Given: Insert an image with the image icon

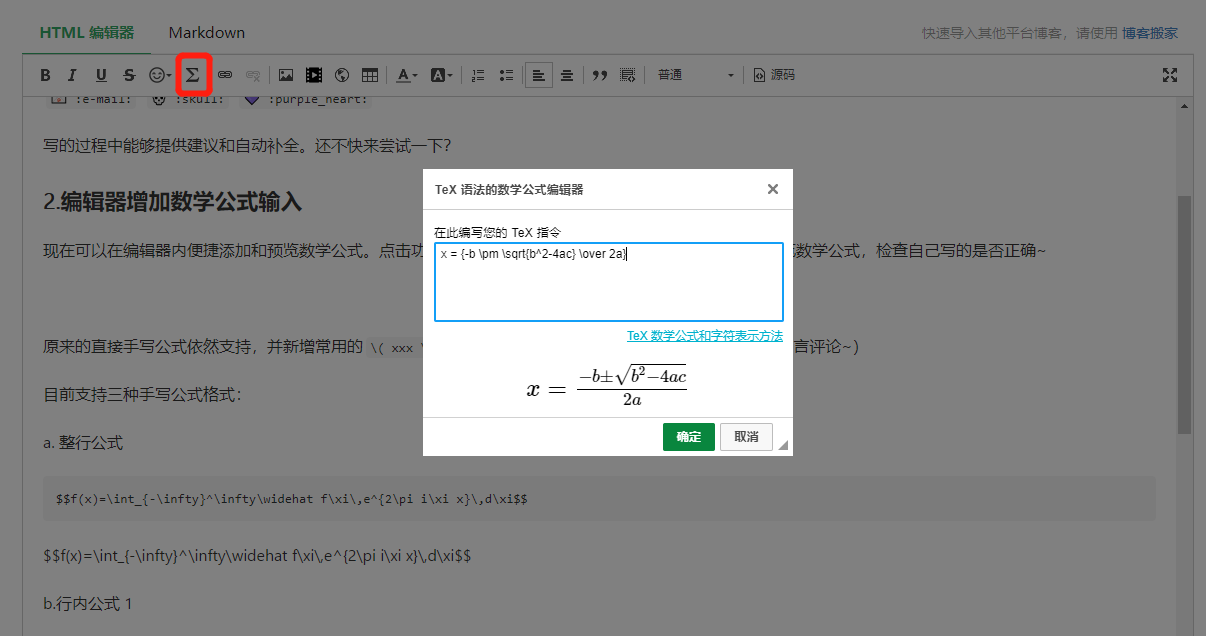Looking at the screenshot, I should (x=287, y=74).
